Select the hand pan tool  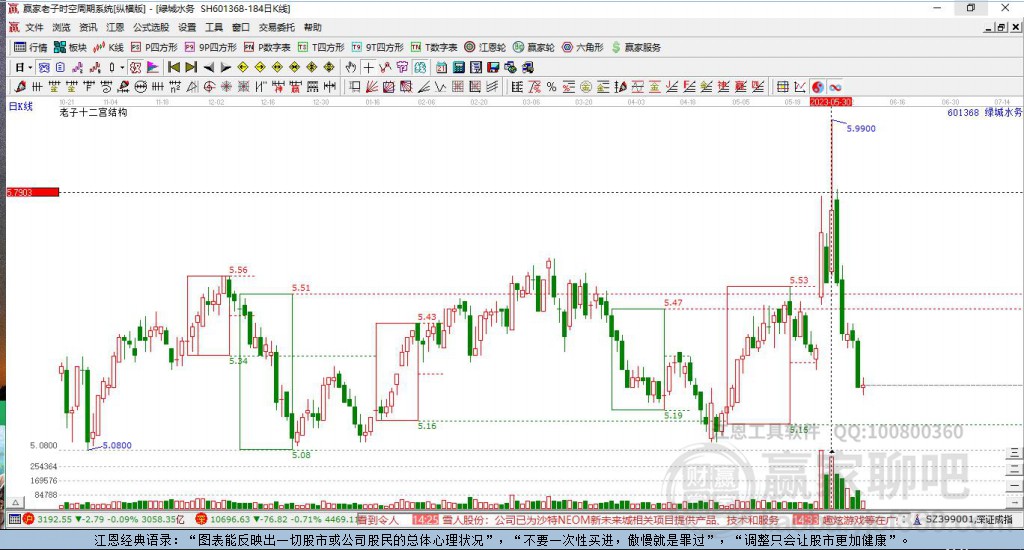[x=351, y=67]
